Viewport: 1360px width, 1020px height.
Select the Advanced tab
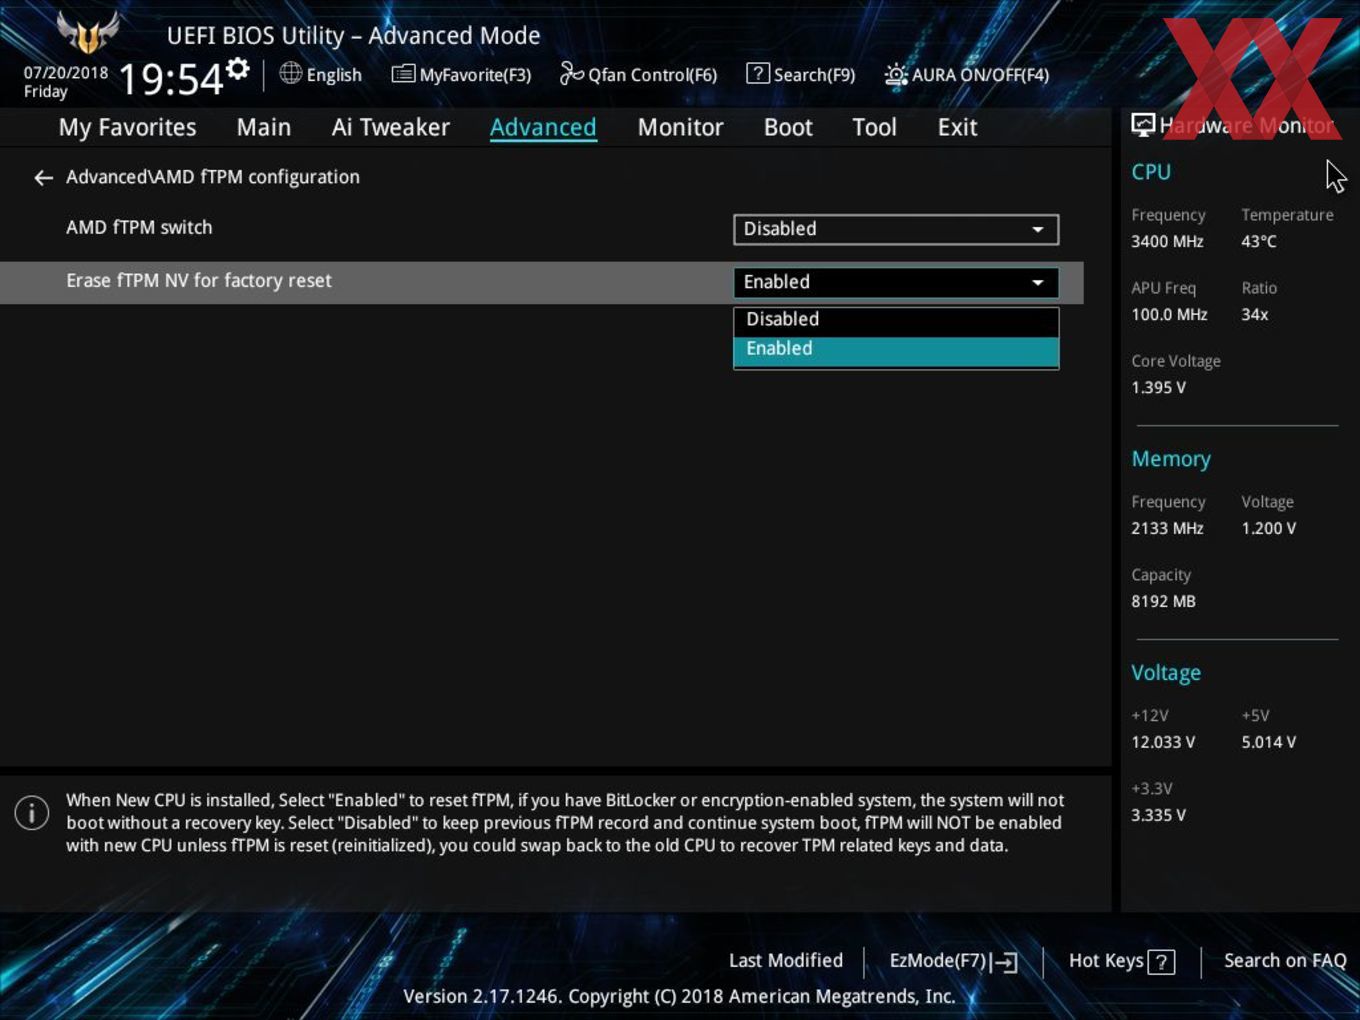tap(543, 128)
